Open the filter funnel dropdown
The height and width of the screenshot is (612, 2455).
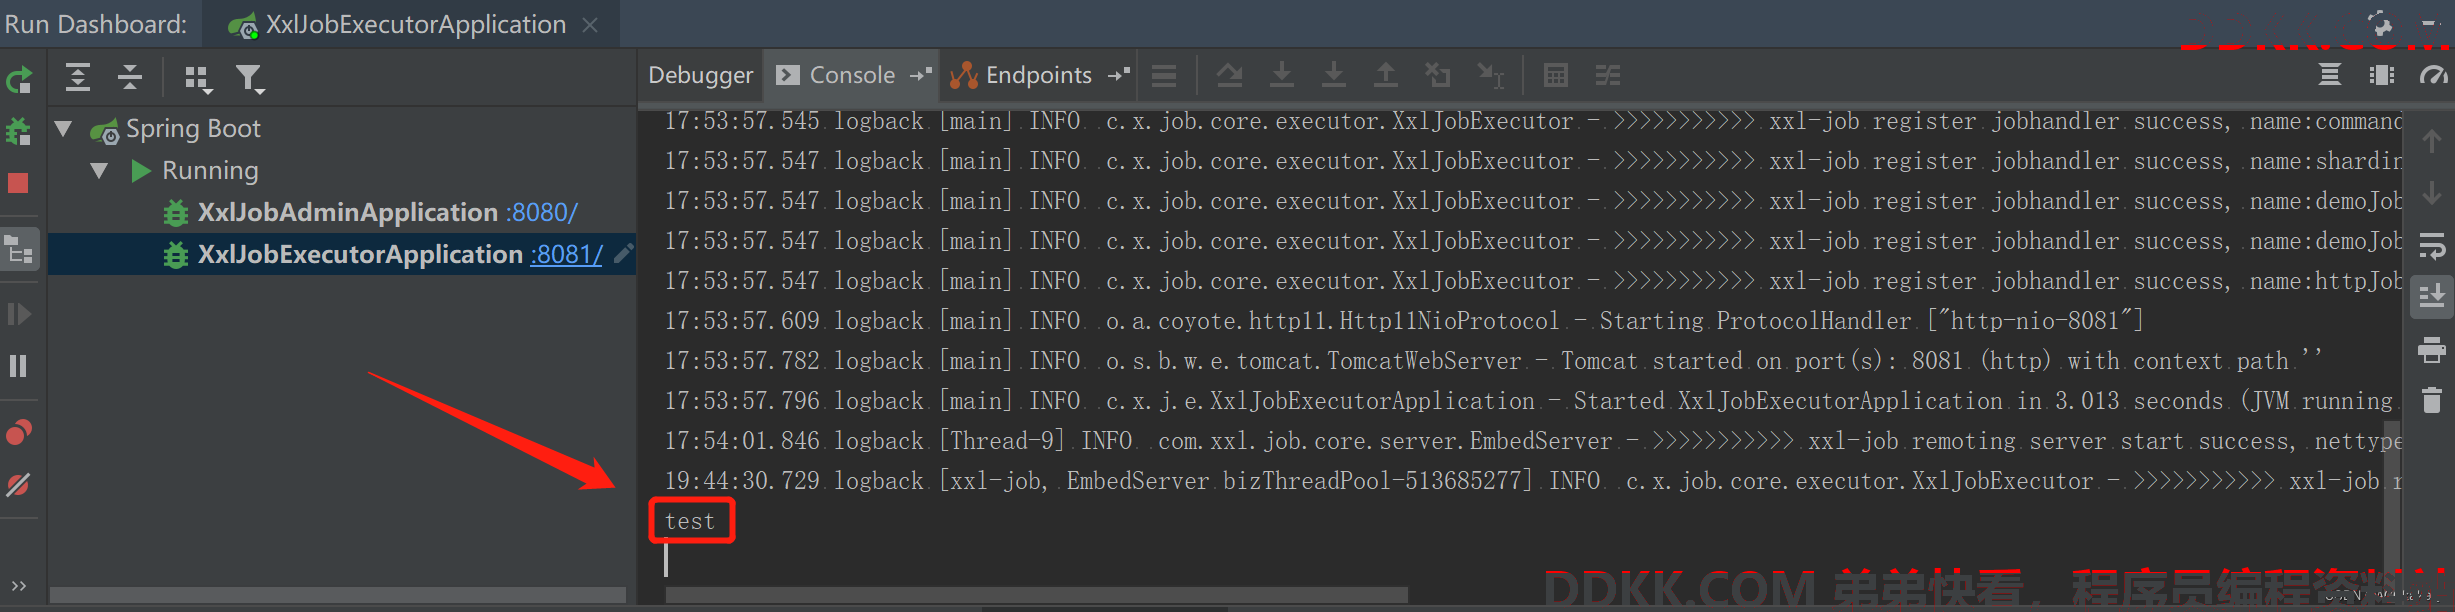(x=250, y=78)
